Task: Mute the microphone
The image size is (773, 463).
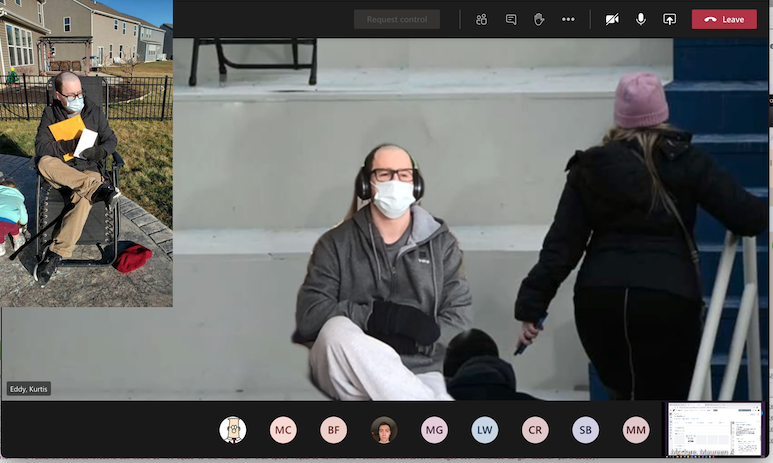Action: click(641, 19)
